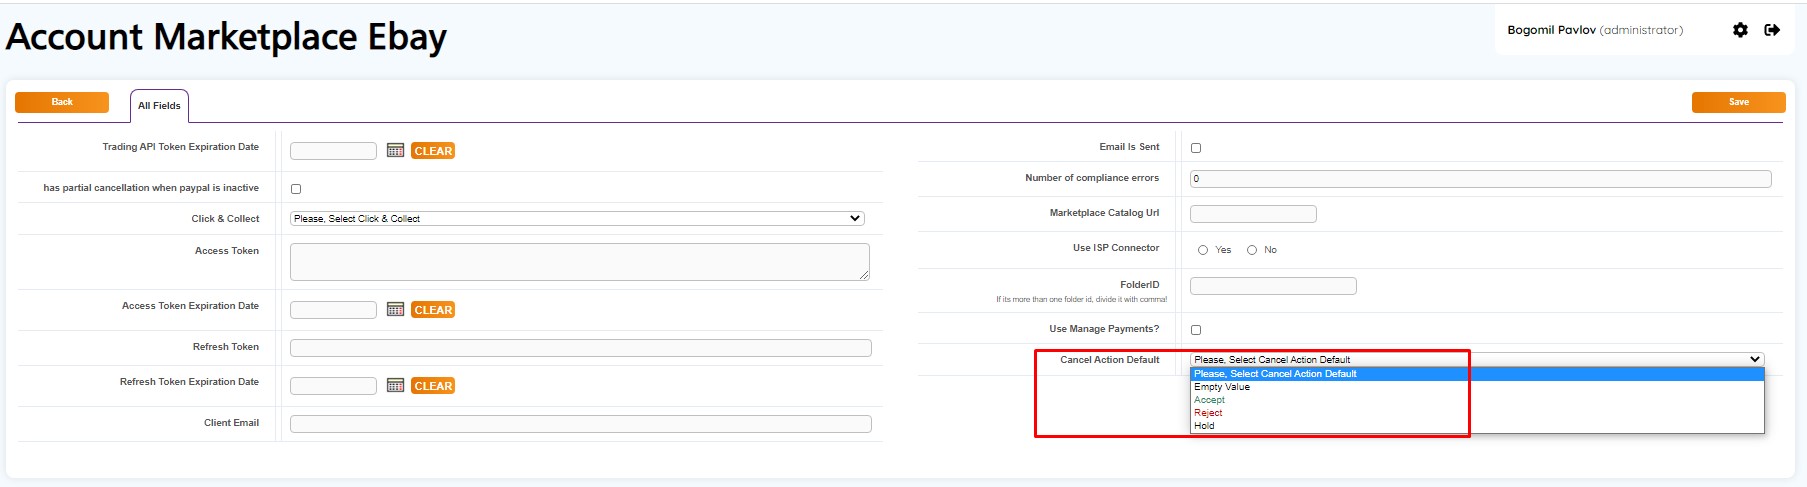Click the Back button
The image size is (1807, 487).
62,102
